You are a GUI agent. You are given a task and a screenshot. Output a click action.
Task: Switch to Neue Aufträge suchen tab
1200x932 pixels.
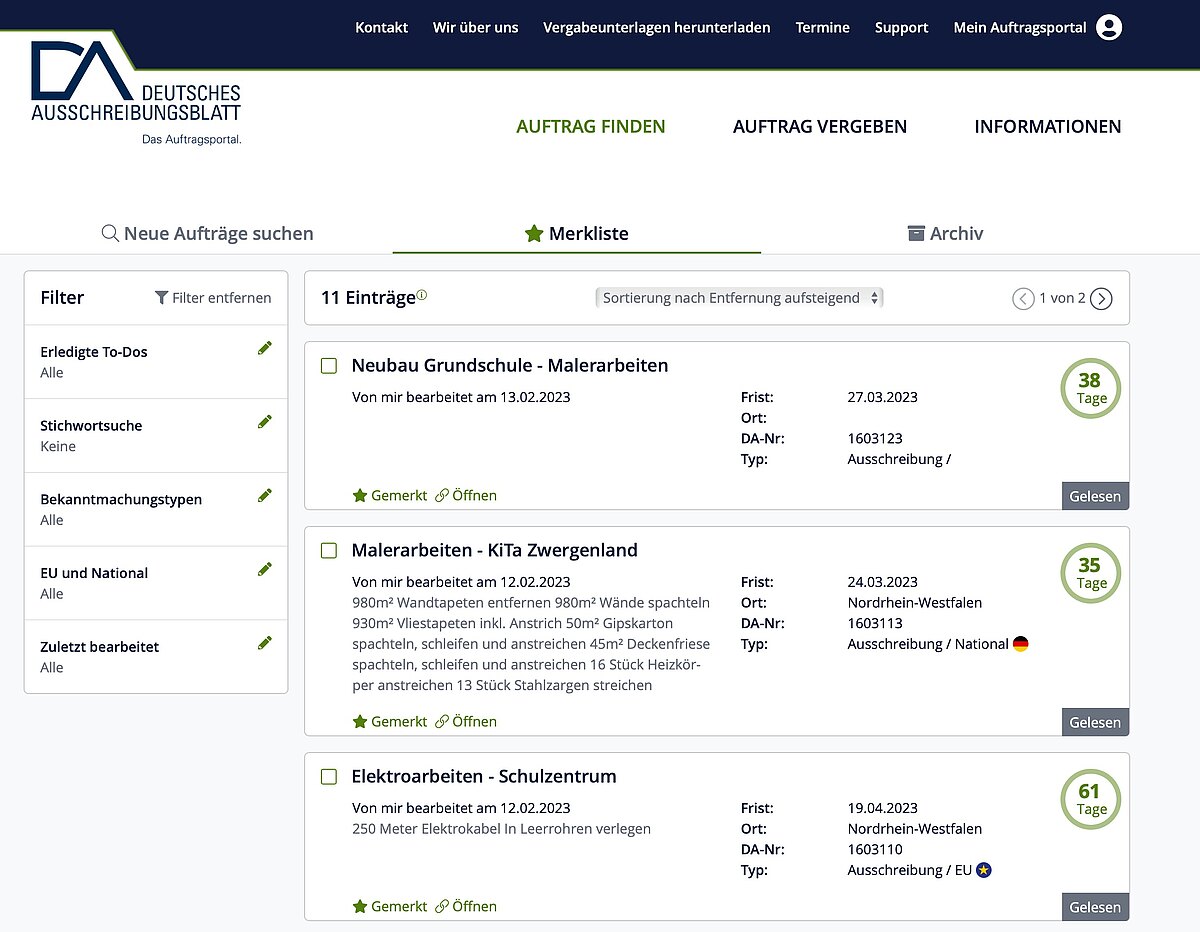(208, 233)
